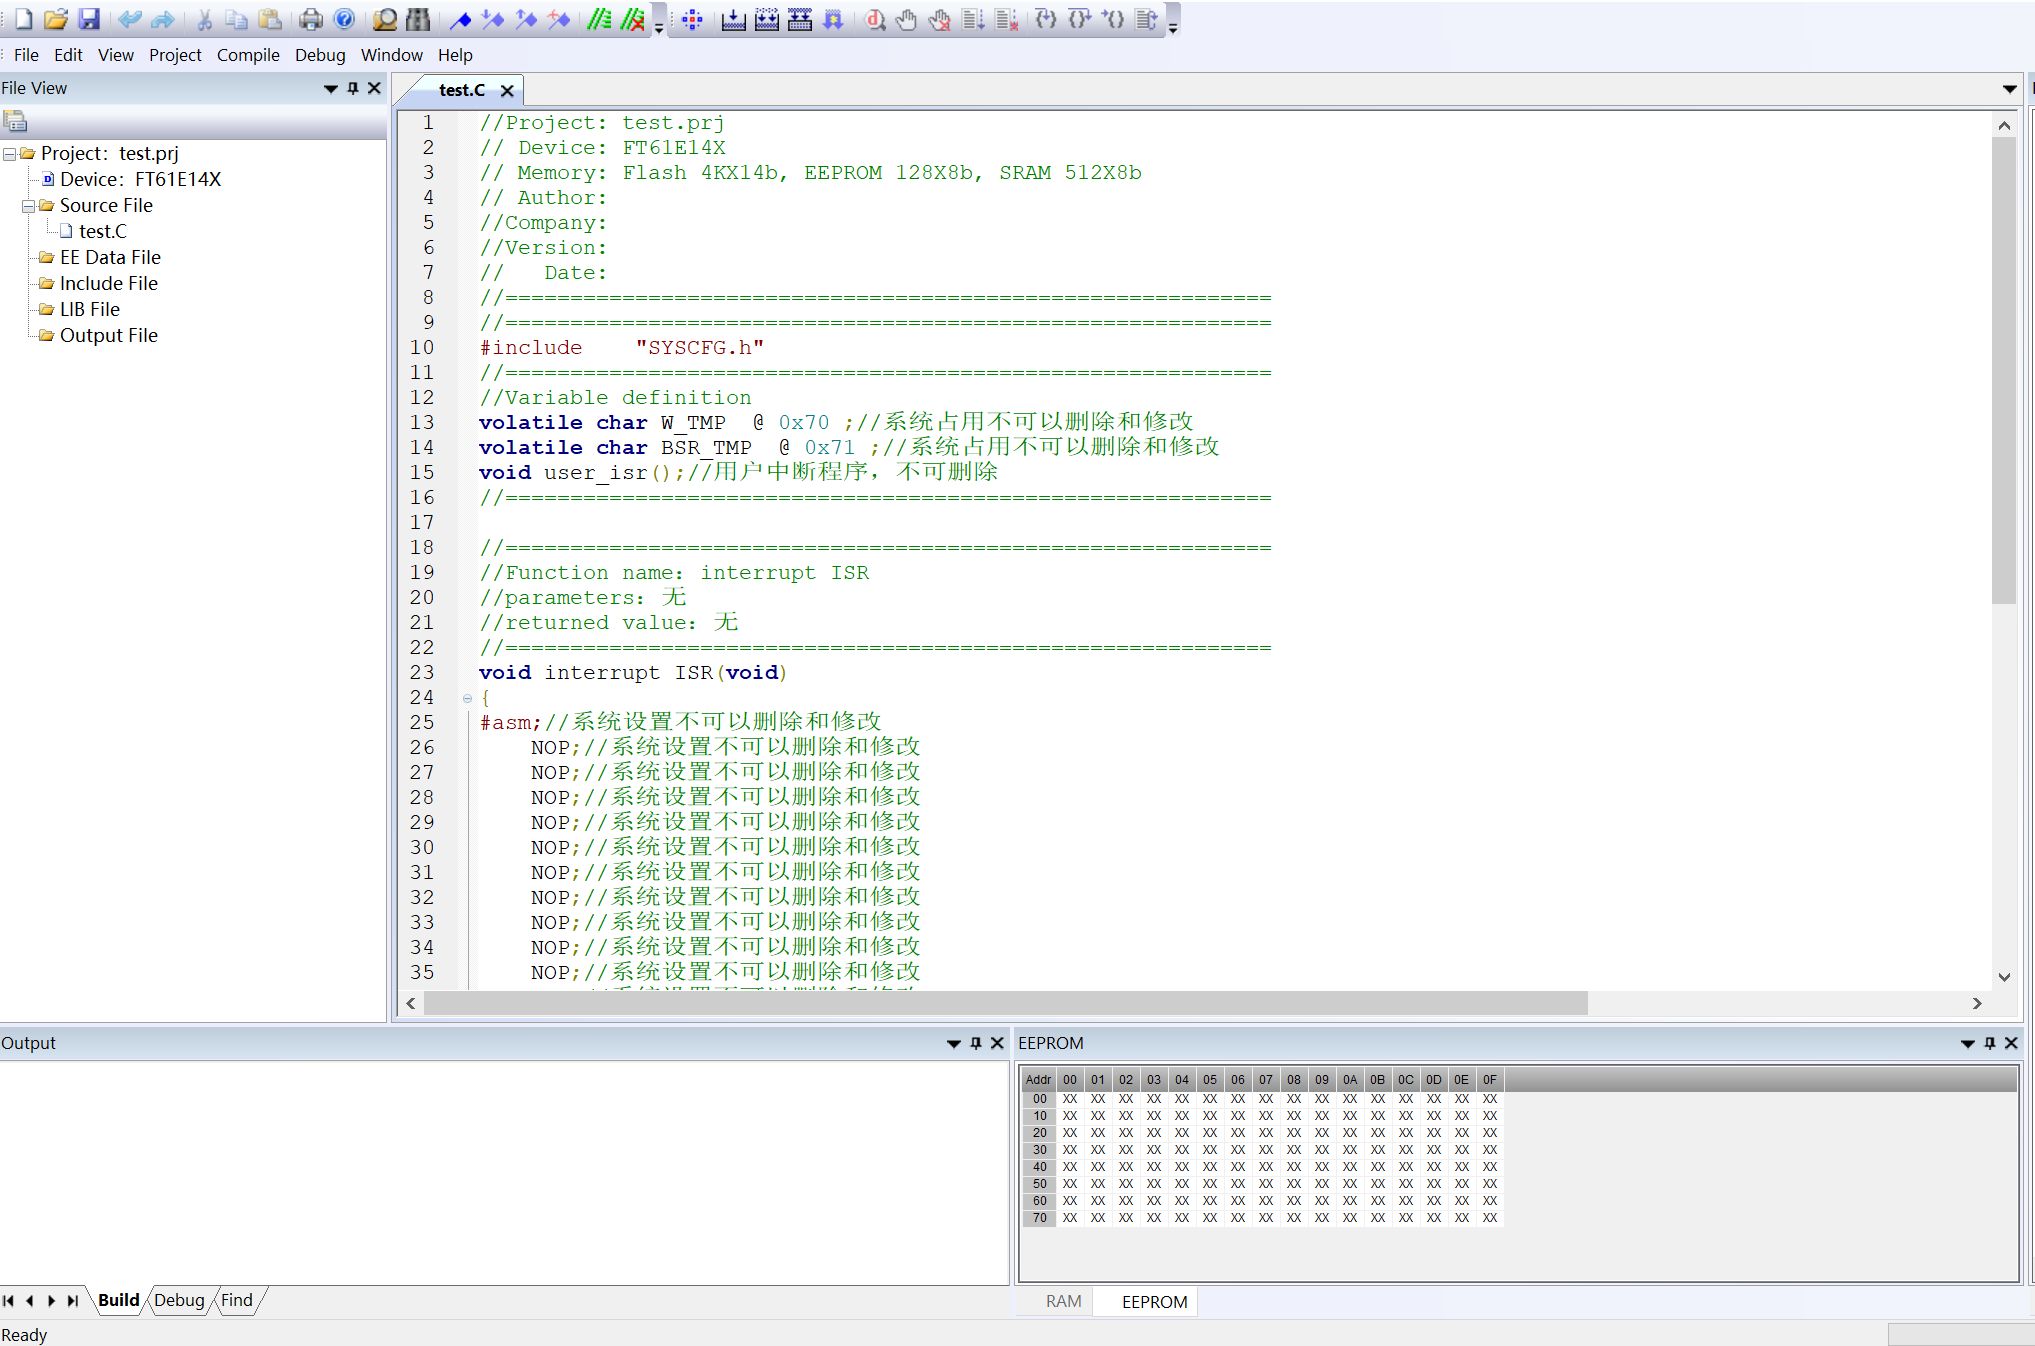Click the hand with red X icon
This screenshot has height=1346, width=2035.
(x=940, y=19)
